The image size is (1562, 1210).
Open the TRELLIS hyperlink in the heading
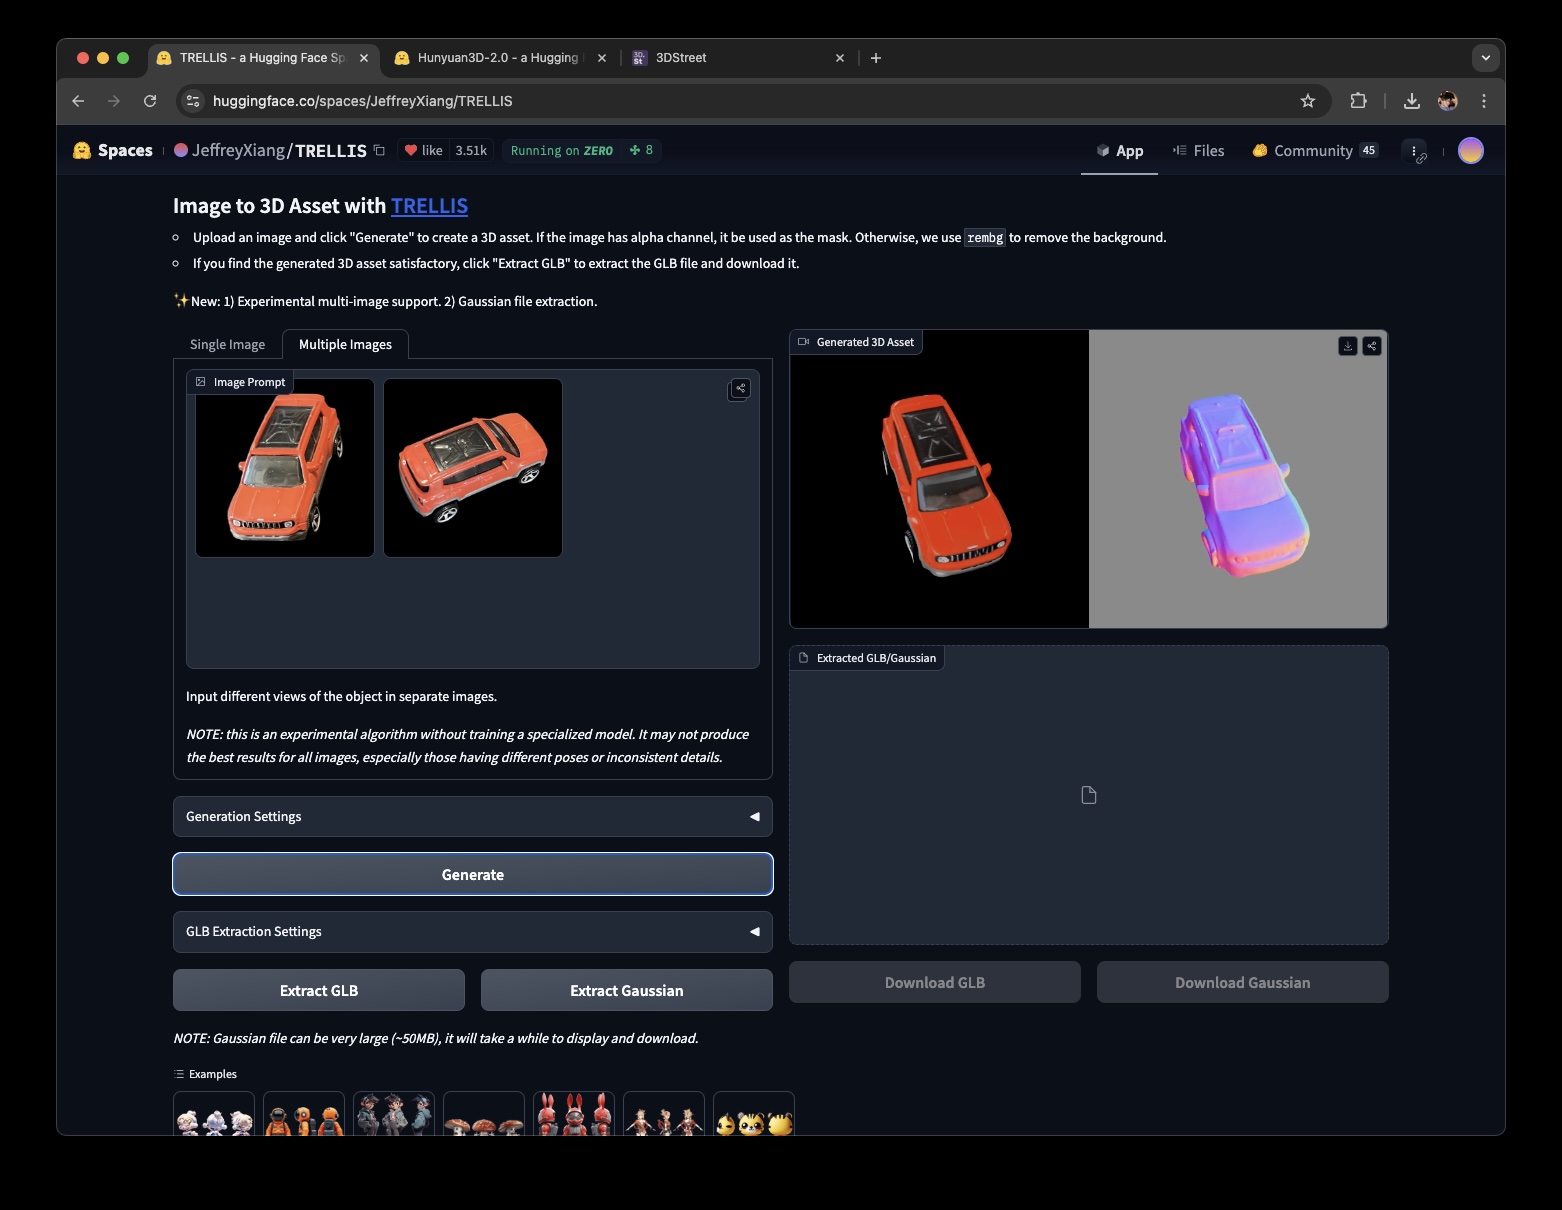coord(429,206)
